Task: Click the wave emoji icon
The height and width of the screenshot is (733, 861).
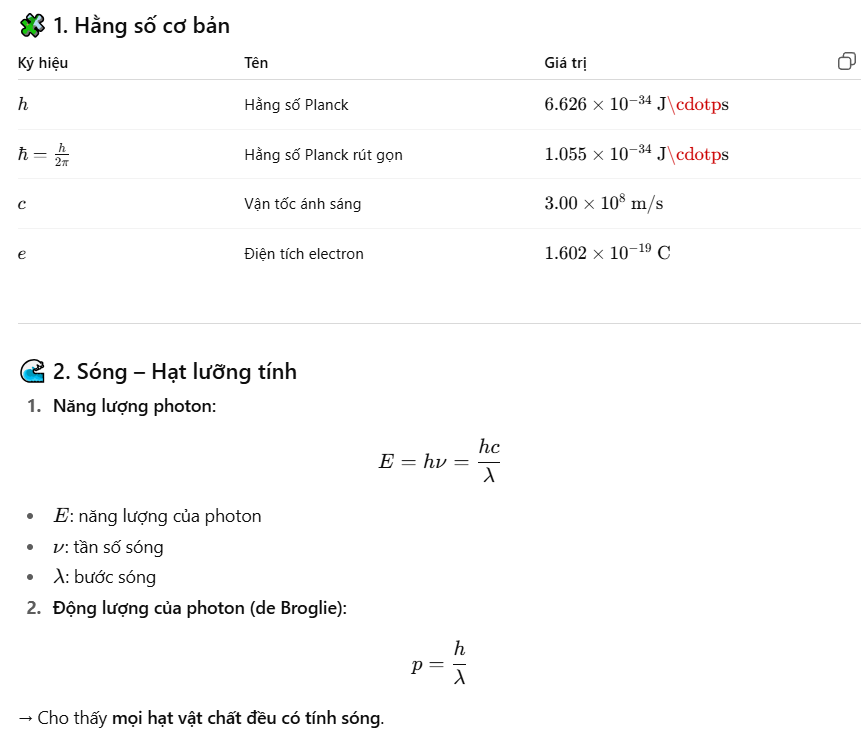Action: click(x=32, y=372)
